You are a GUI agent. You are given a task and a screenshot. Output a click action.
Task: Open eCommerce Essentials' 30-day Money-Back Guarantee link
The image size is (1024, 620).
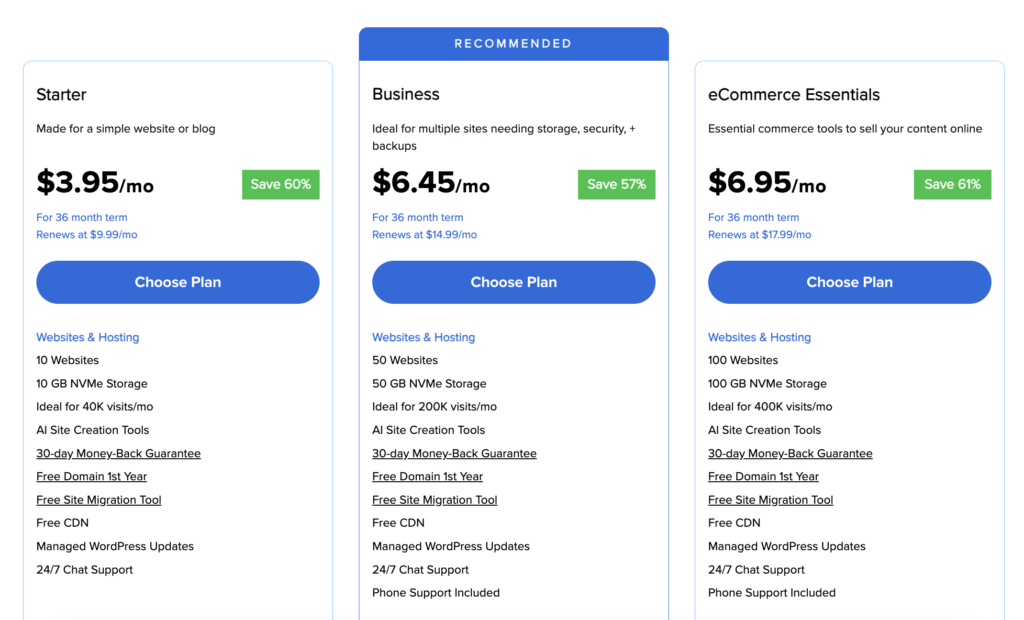(x=790, y=453)
